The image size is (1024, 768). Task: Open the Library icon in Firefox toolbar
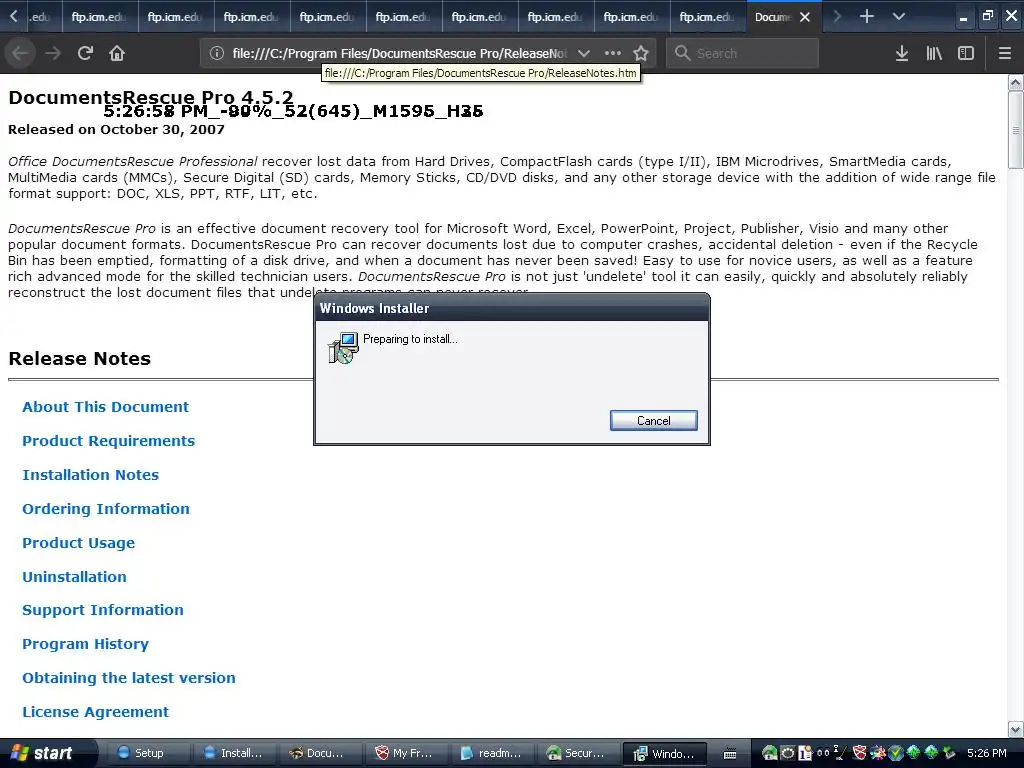pos(934,53)
